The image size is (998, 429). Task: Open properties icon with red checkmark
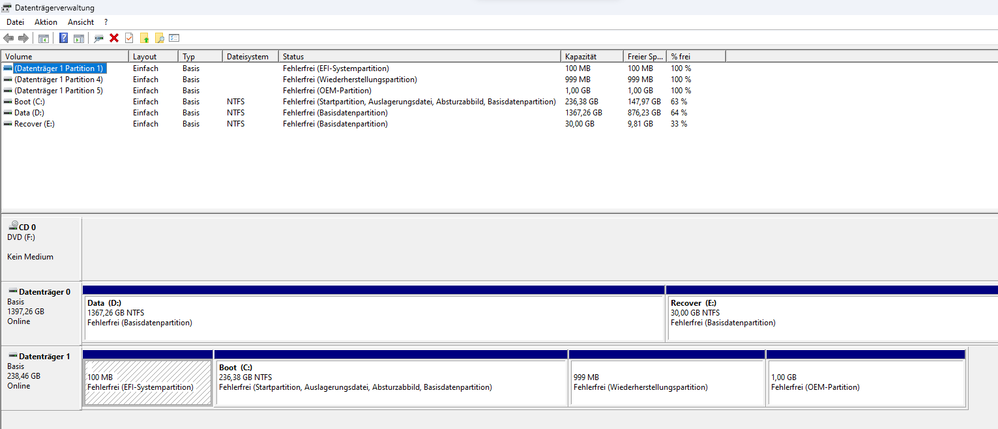pos(129,38)
